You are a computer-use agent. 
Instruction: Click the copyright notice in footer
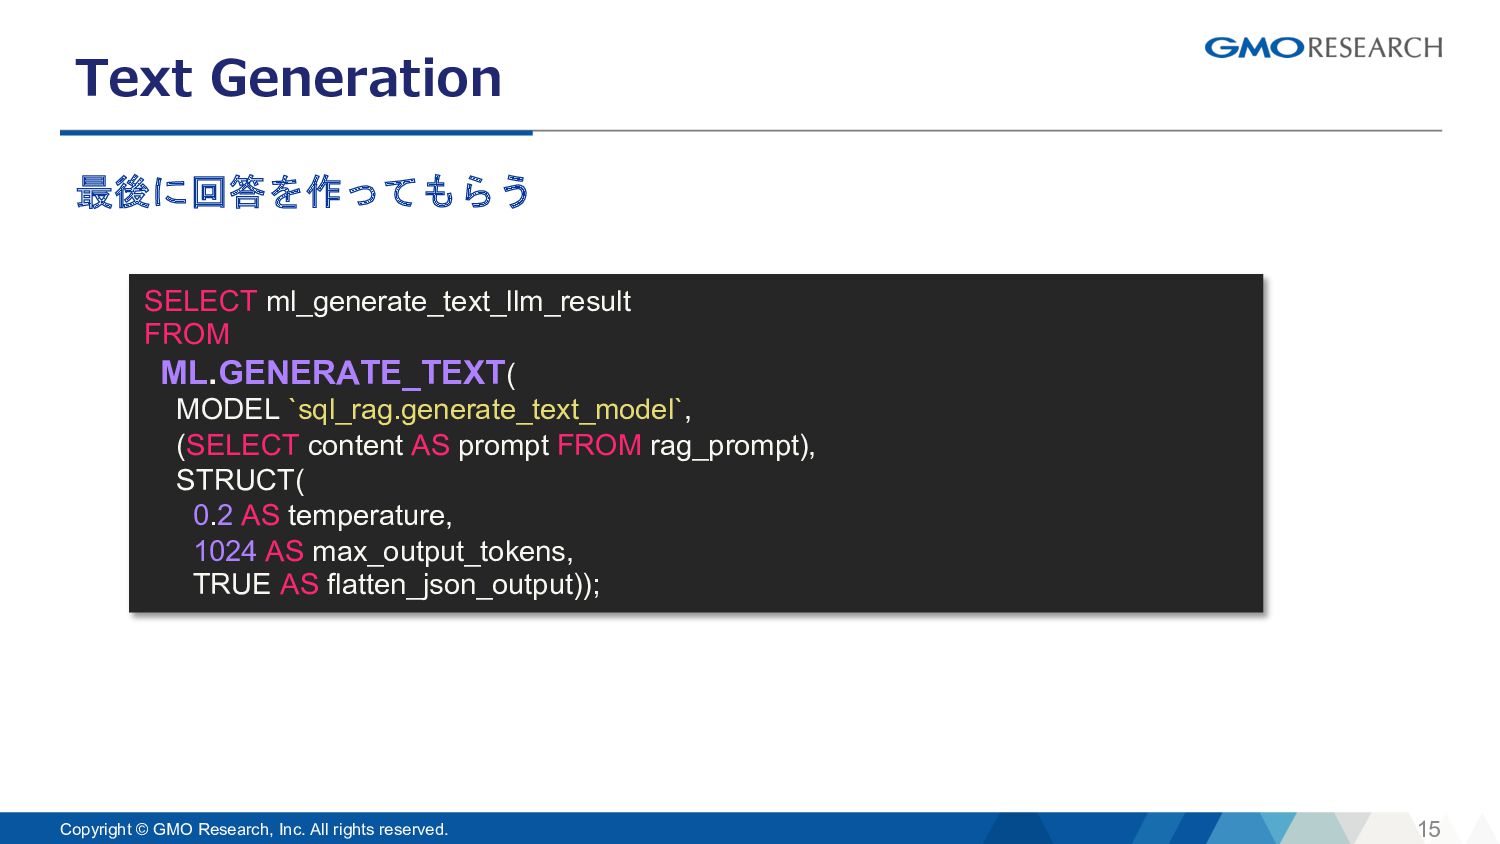[x=254, y=829]
